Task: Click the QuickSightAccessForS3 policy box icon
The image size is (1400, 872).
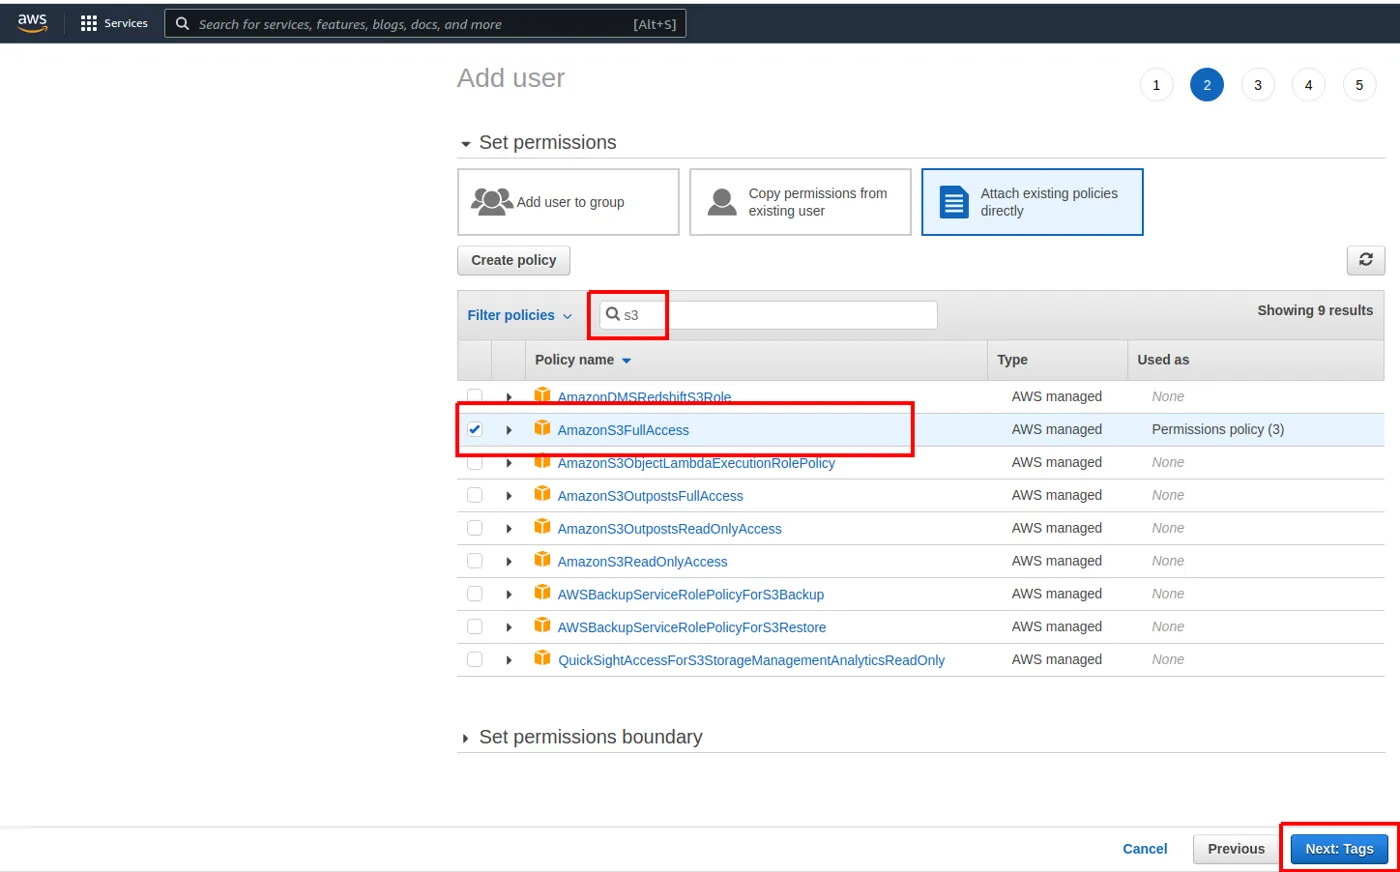Action: click(x=542, y=659)
